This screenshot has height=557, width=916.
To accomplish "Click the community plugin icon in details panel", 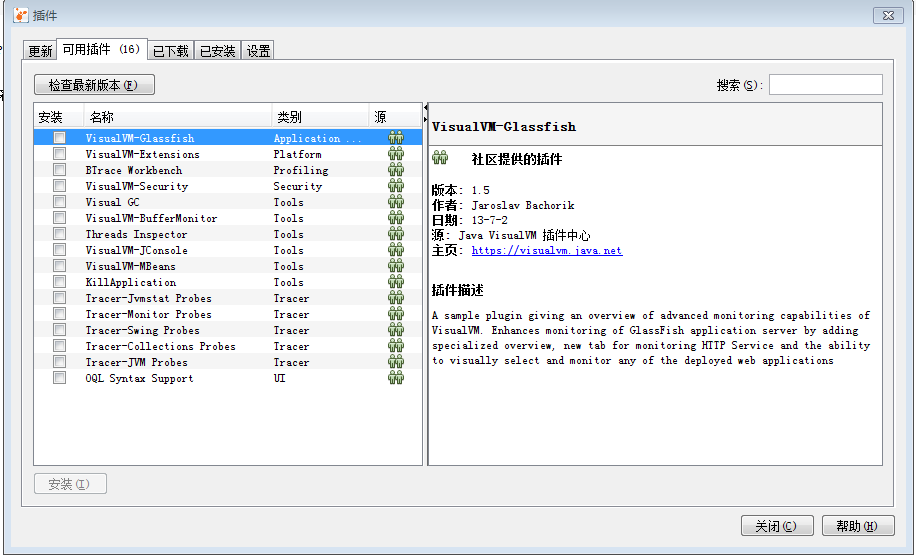I will coord(440,158).
